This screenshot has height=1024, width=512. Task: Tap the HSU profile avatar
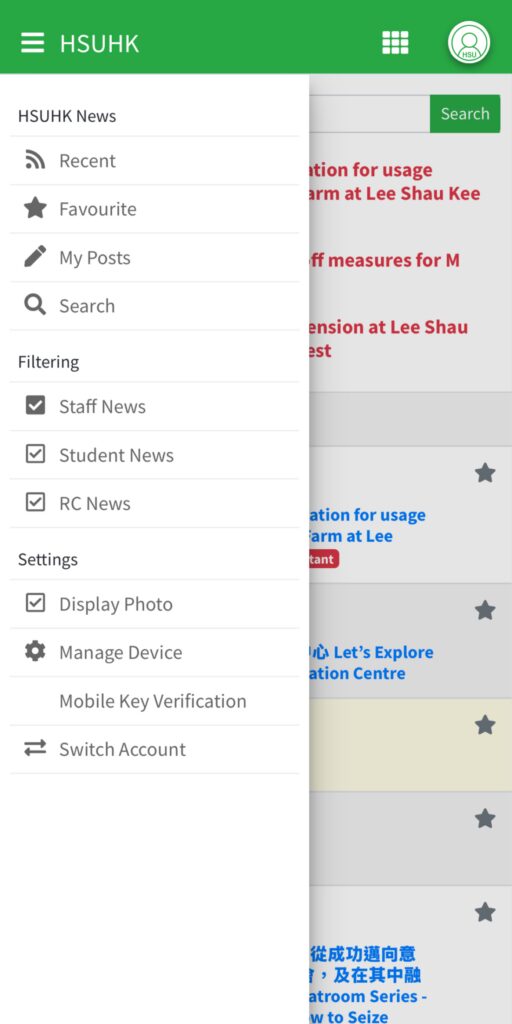click(468, 43)
